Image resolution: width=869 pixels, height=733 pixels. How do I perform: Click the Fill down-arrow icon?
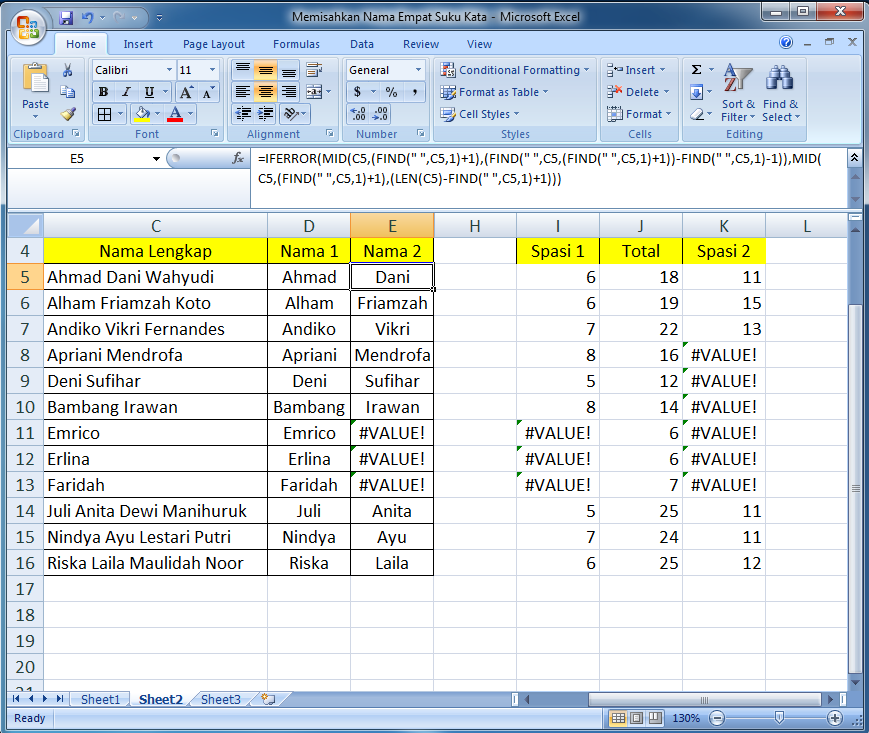tap(697, 92)
